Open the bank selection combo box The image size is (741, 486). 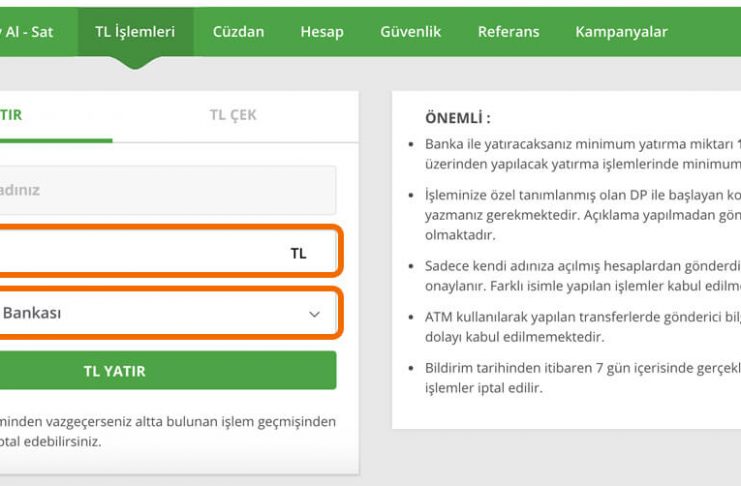(x=168, y=313)
